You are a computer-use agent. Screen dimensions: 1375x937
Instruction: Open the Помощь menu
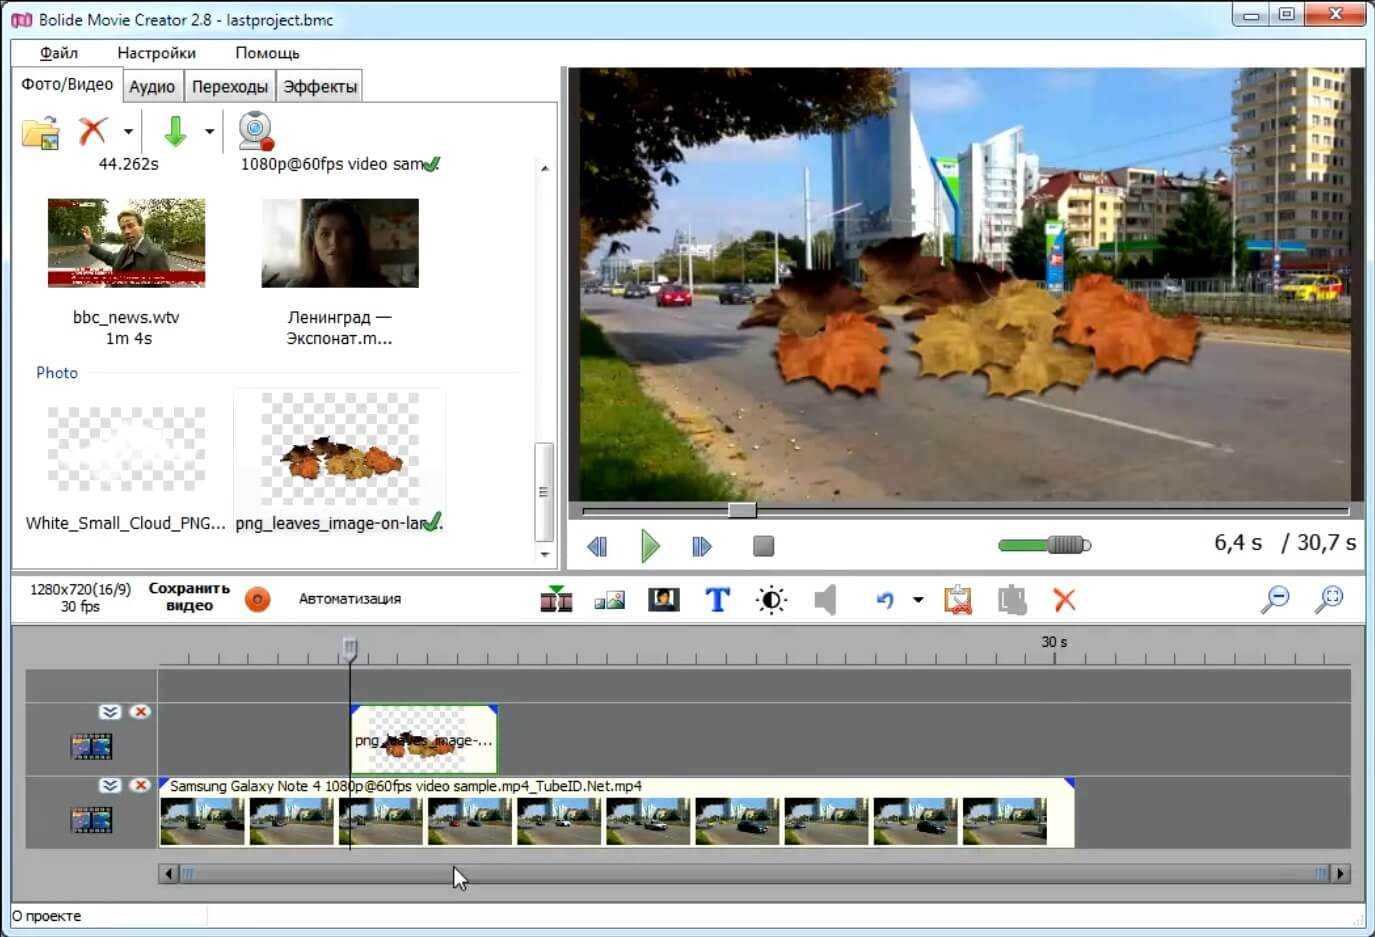point(267,53)
